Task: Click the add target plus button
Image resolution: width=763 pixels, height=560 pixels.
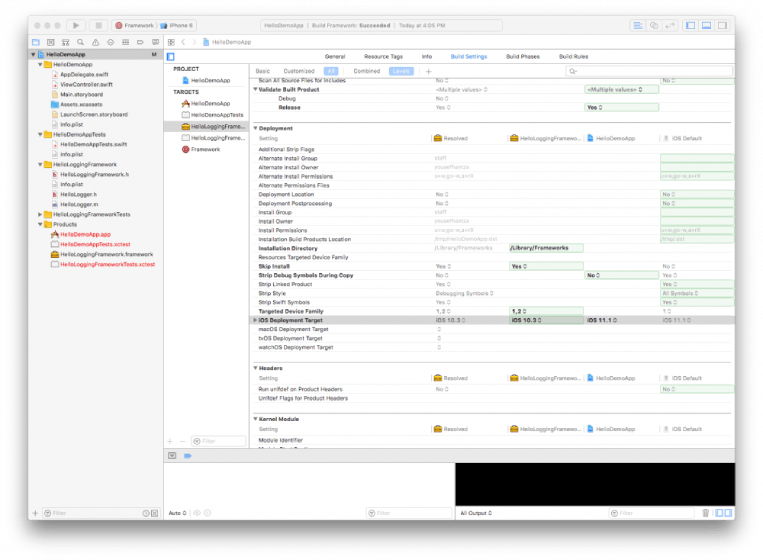Action: [170, 441]
